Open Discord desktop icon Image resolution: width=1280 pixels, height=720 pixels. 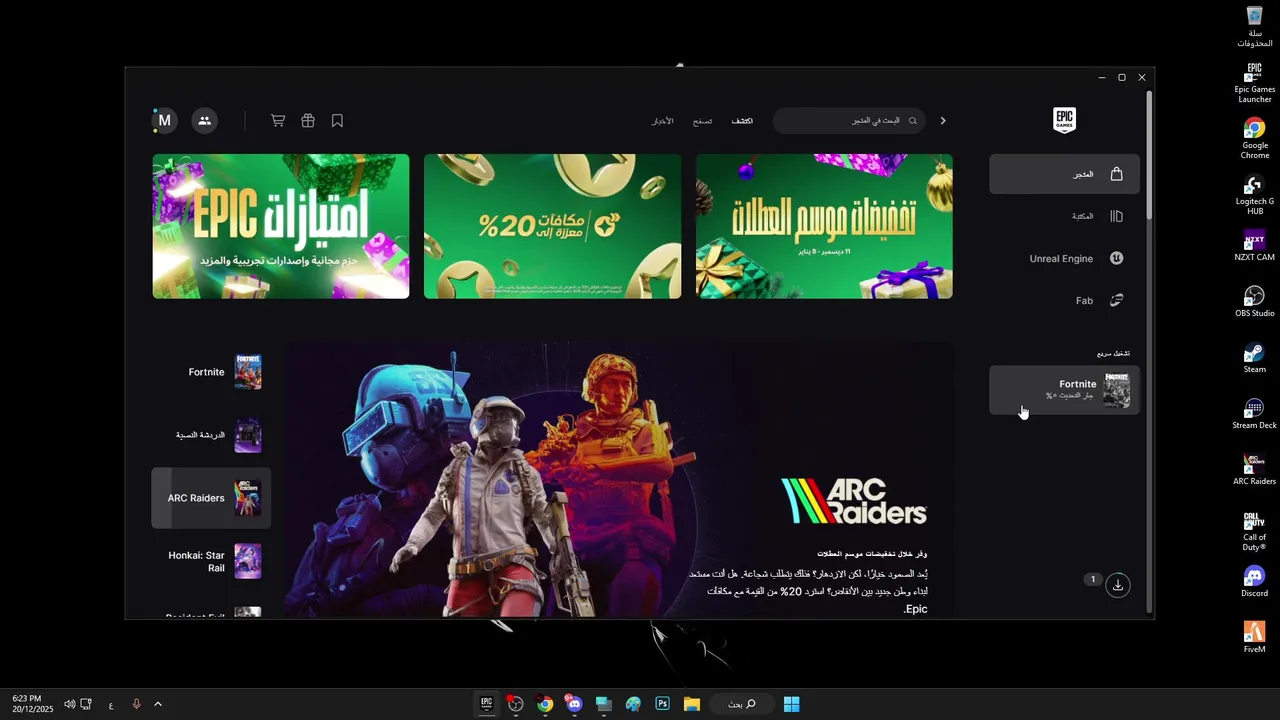click(x=1254, y=582)
